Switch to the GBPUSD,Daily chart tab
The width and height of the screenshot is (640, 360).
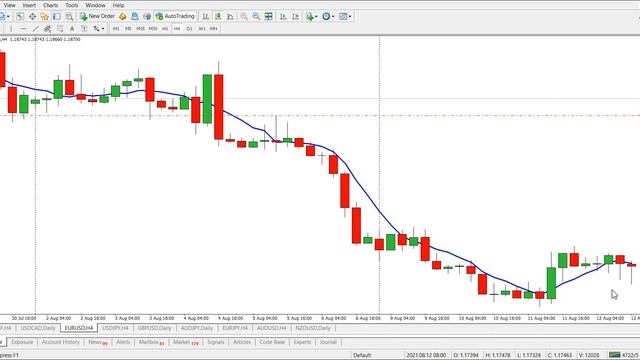tap(154, 328)
